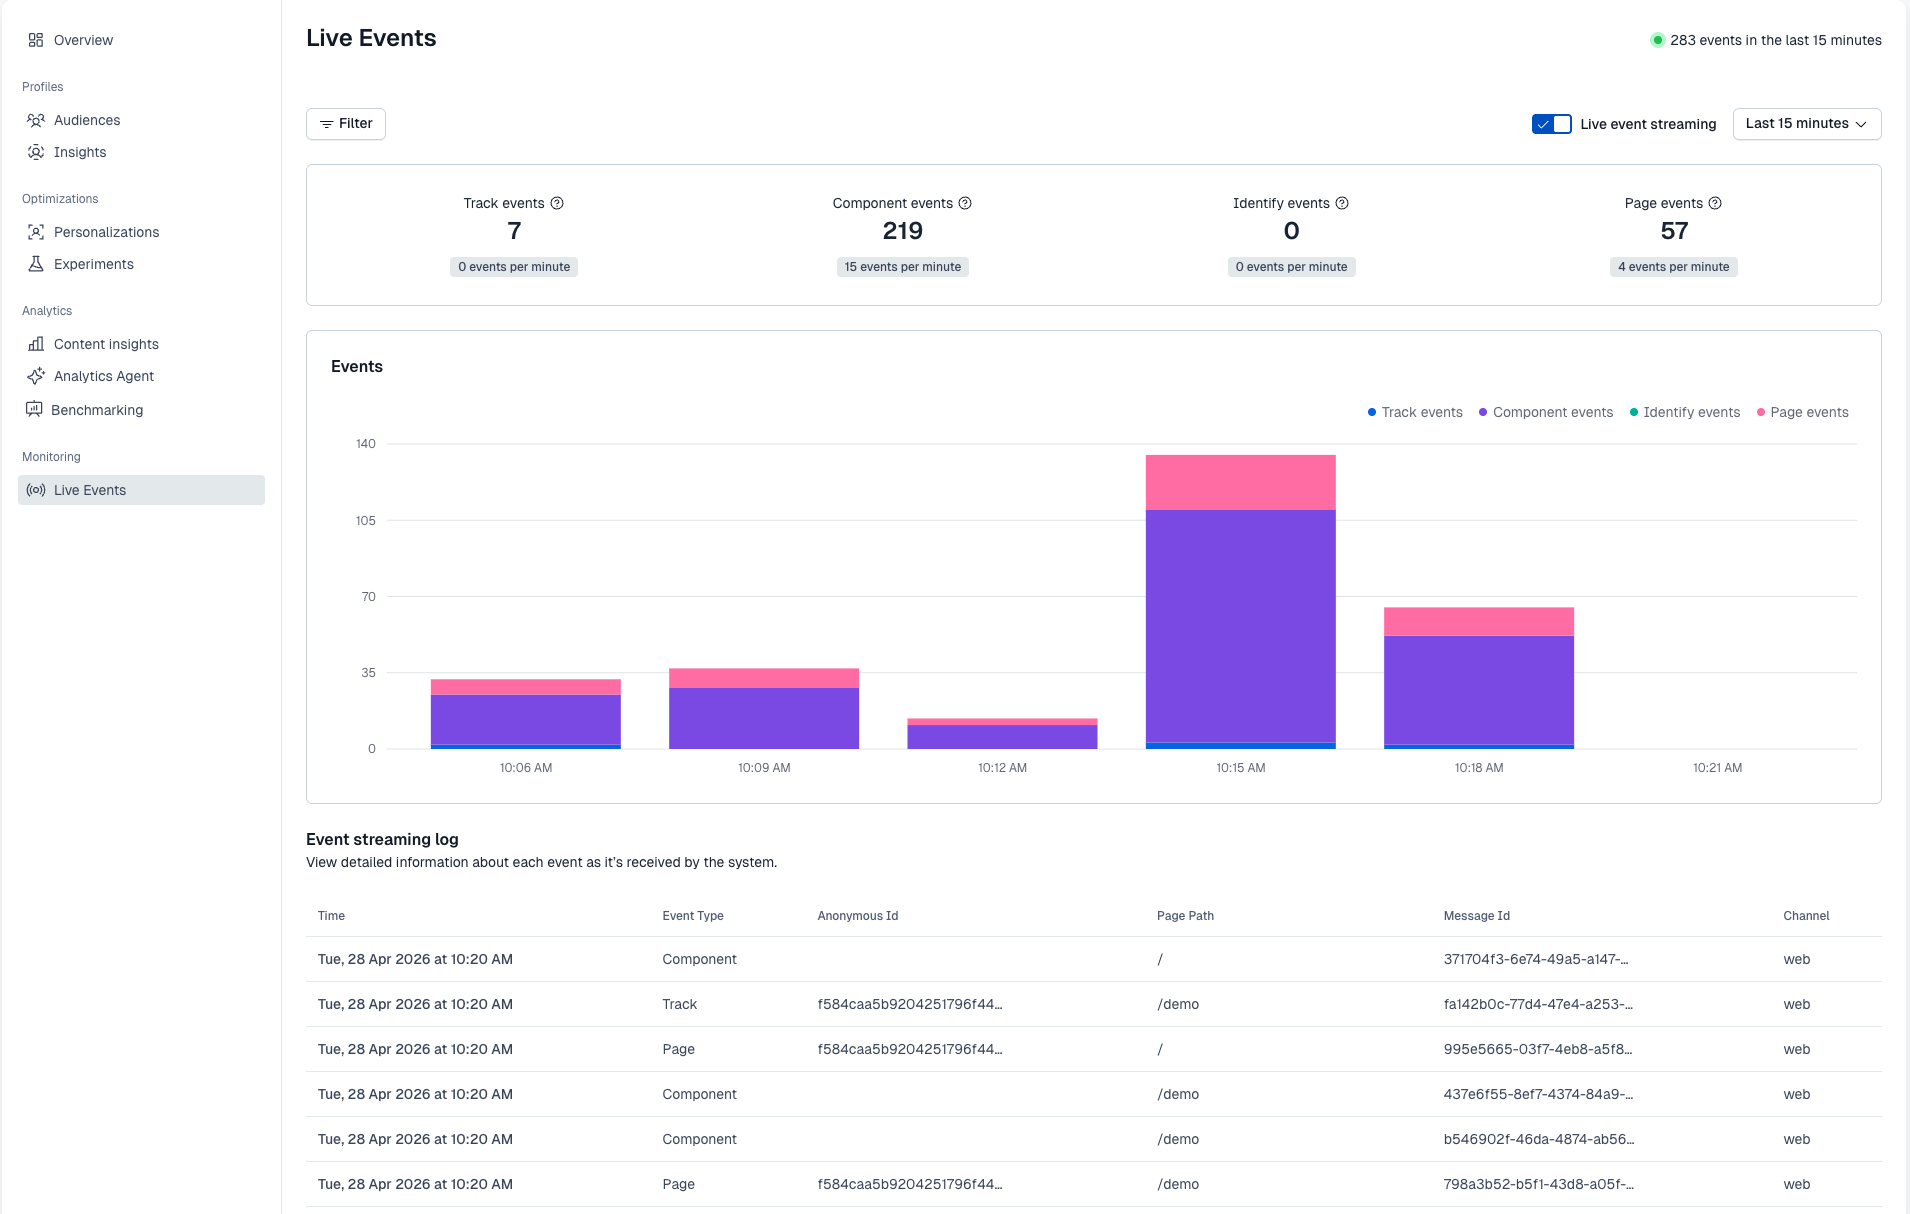The height and width of the screenshot is (1214, 1910).
Task: Click '15 events per minute' badge
Action: coord(902,267)
